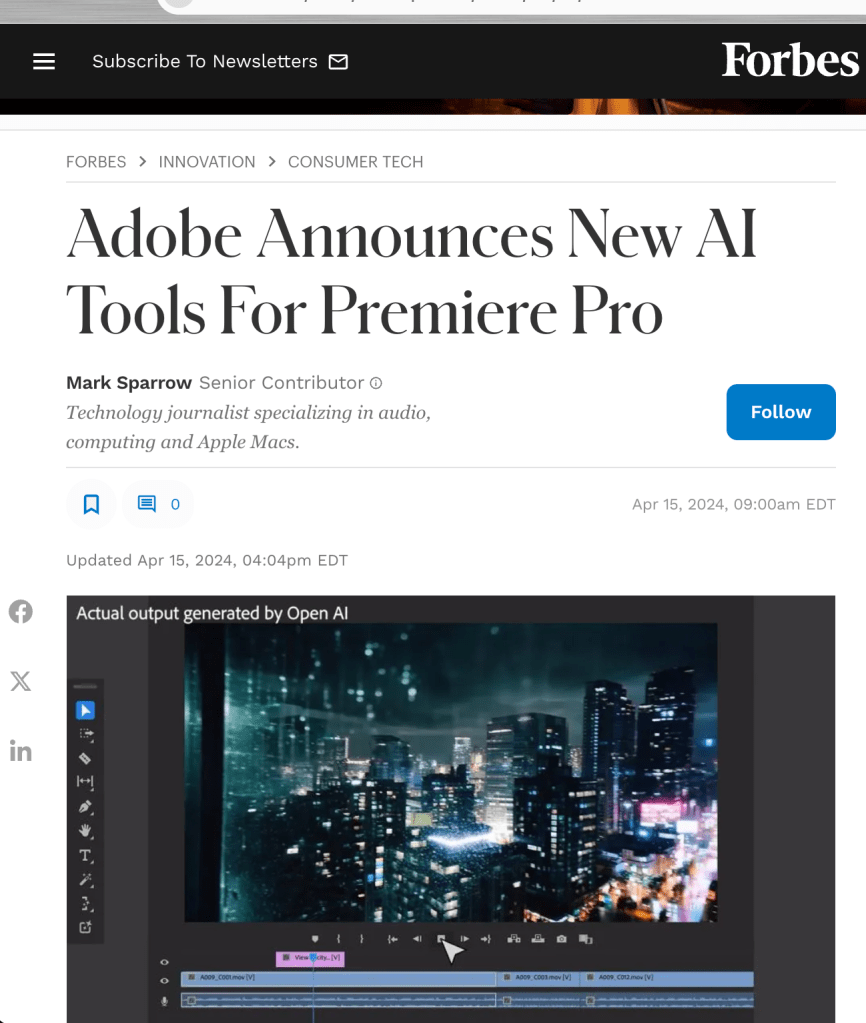
Task: Share article on LinkedIn
Action: point(20,751)
